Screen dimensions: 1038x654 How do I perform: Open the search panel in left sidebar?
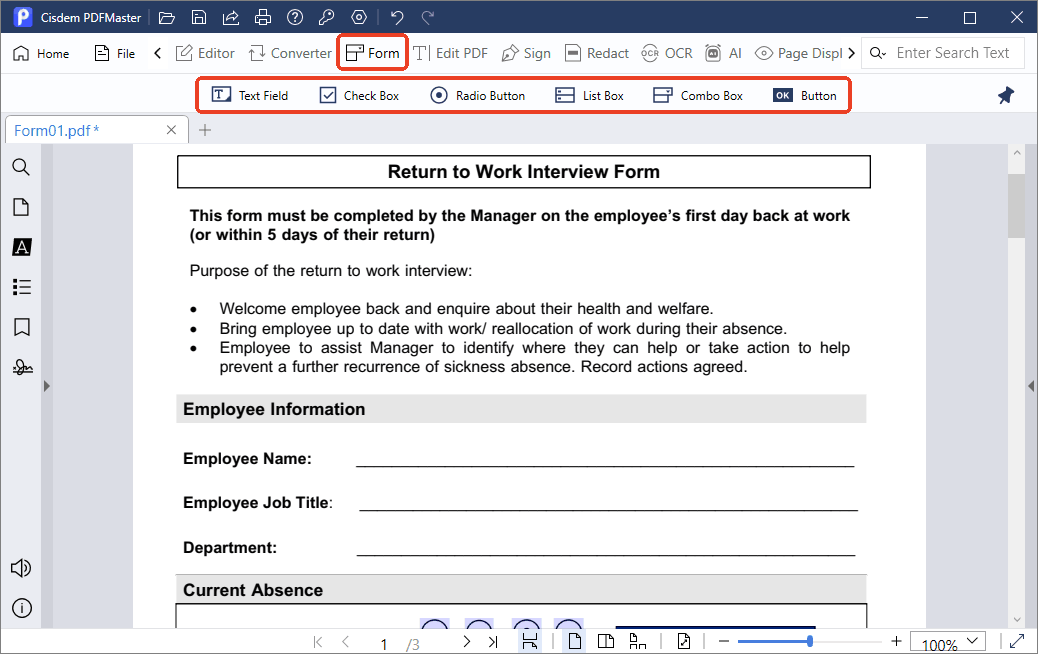pyautogui.click(x=21, y=167)
